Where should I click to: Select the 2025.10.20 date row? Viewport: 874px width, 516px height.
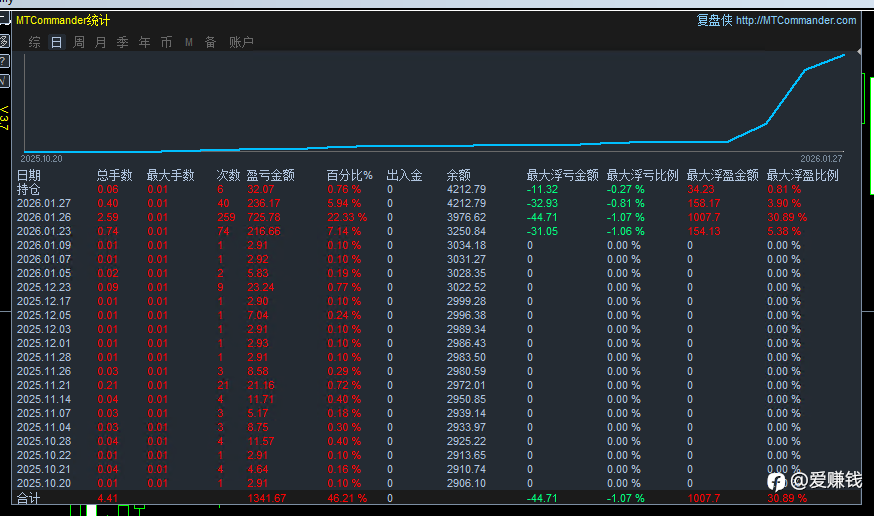click(x=436, y=483)
